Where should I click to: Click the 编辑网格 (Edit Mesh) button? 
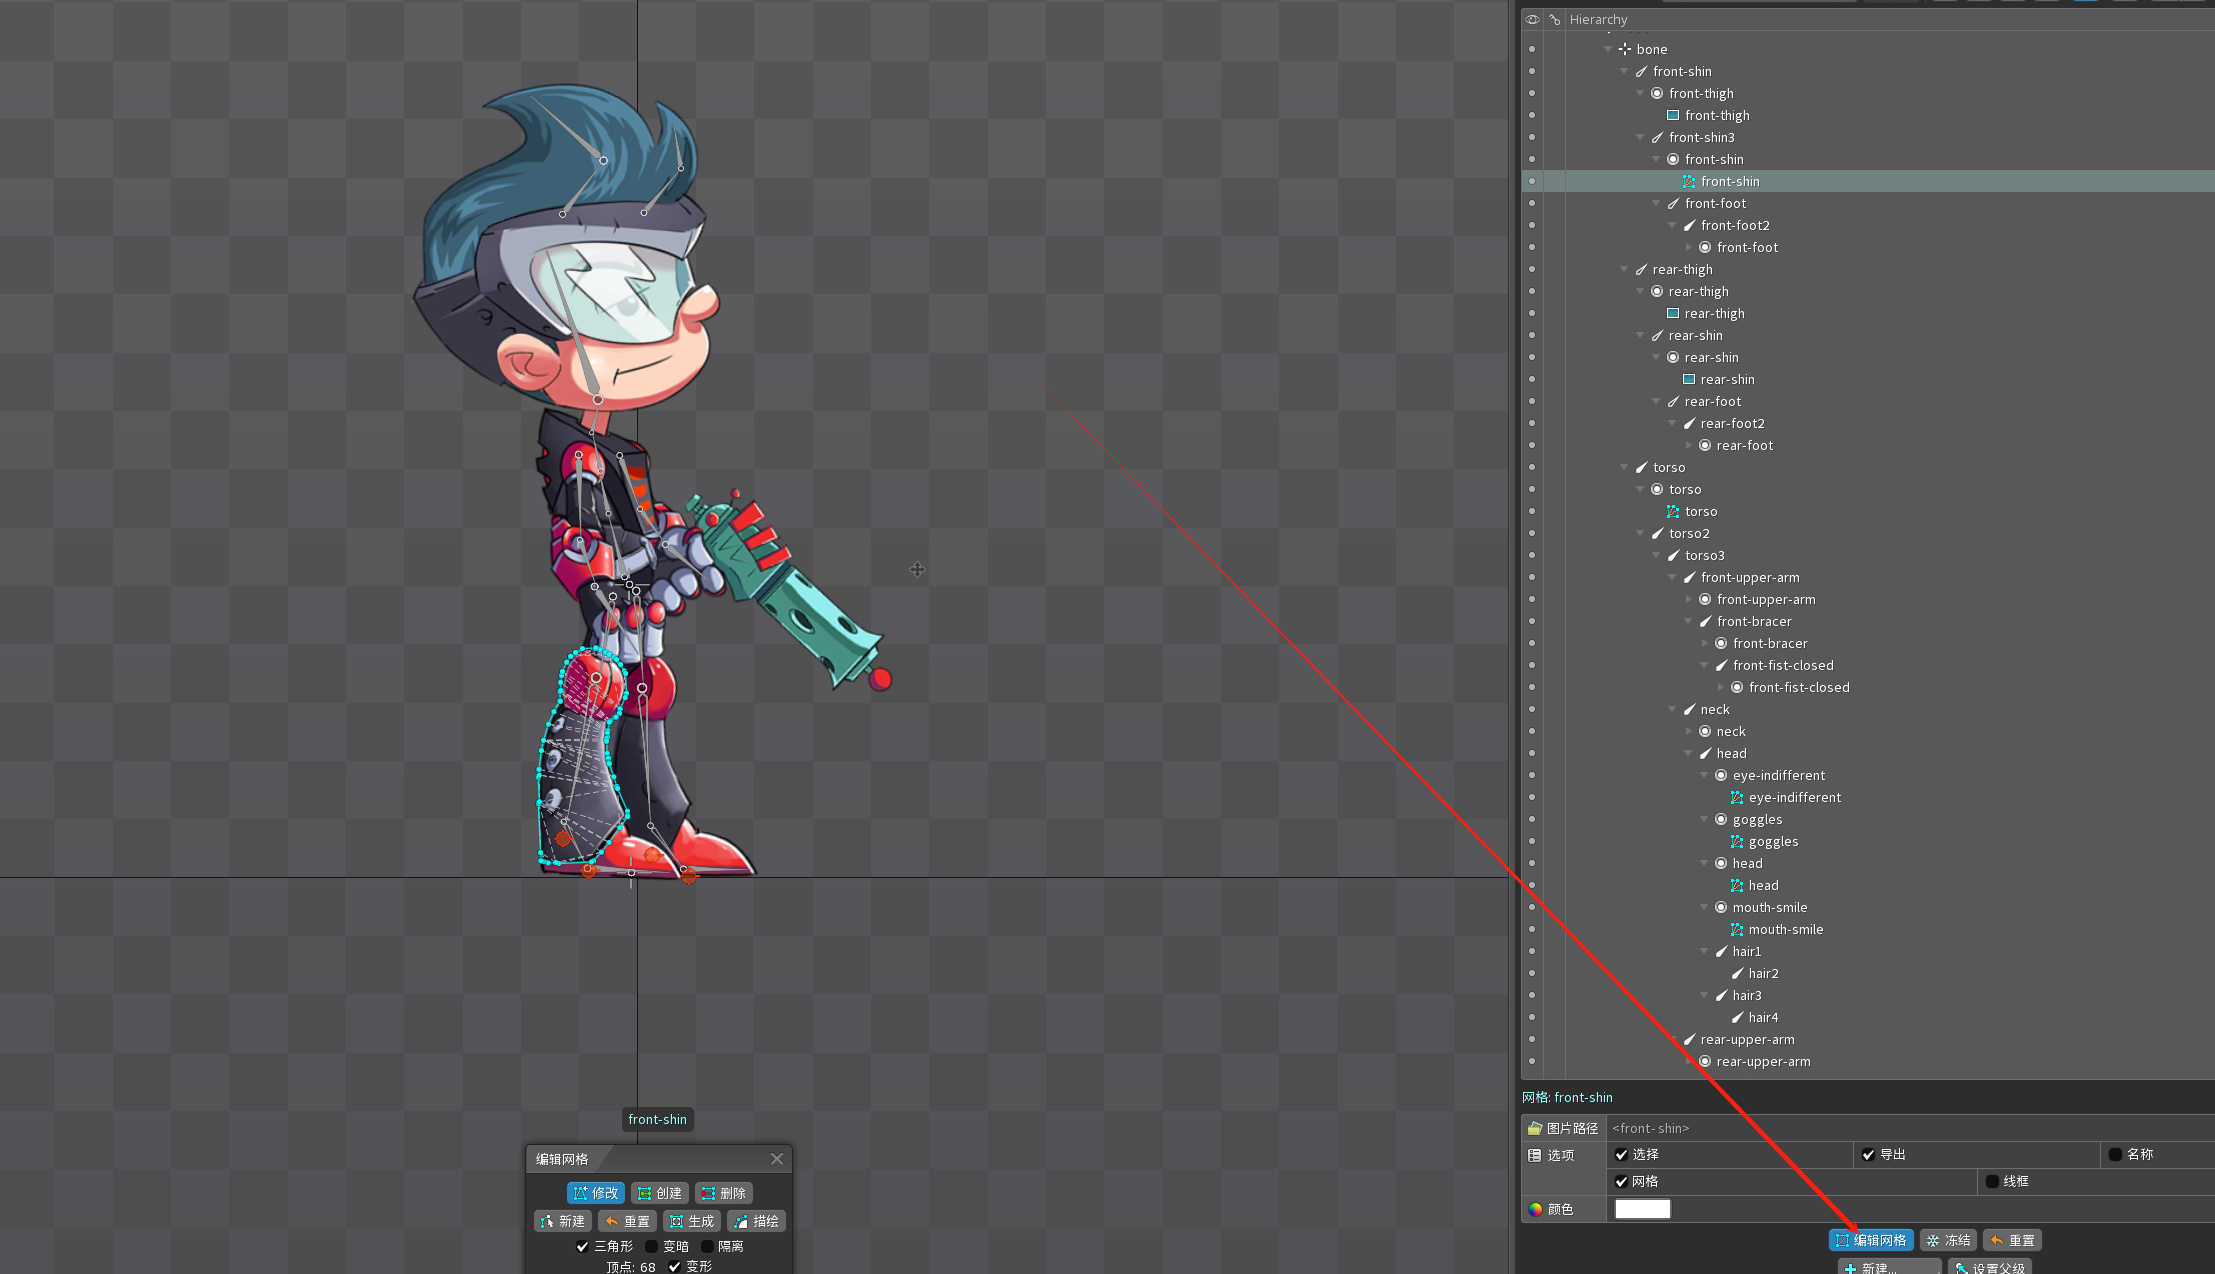(1871, 1240)
